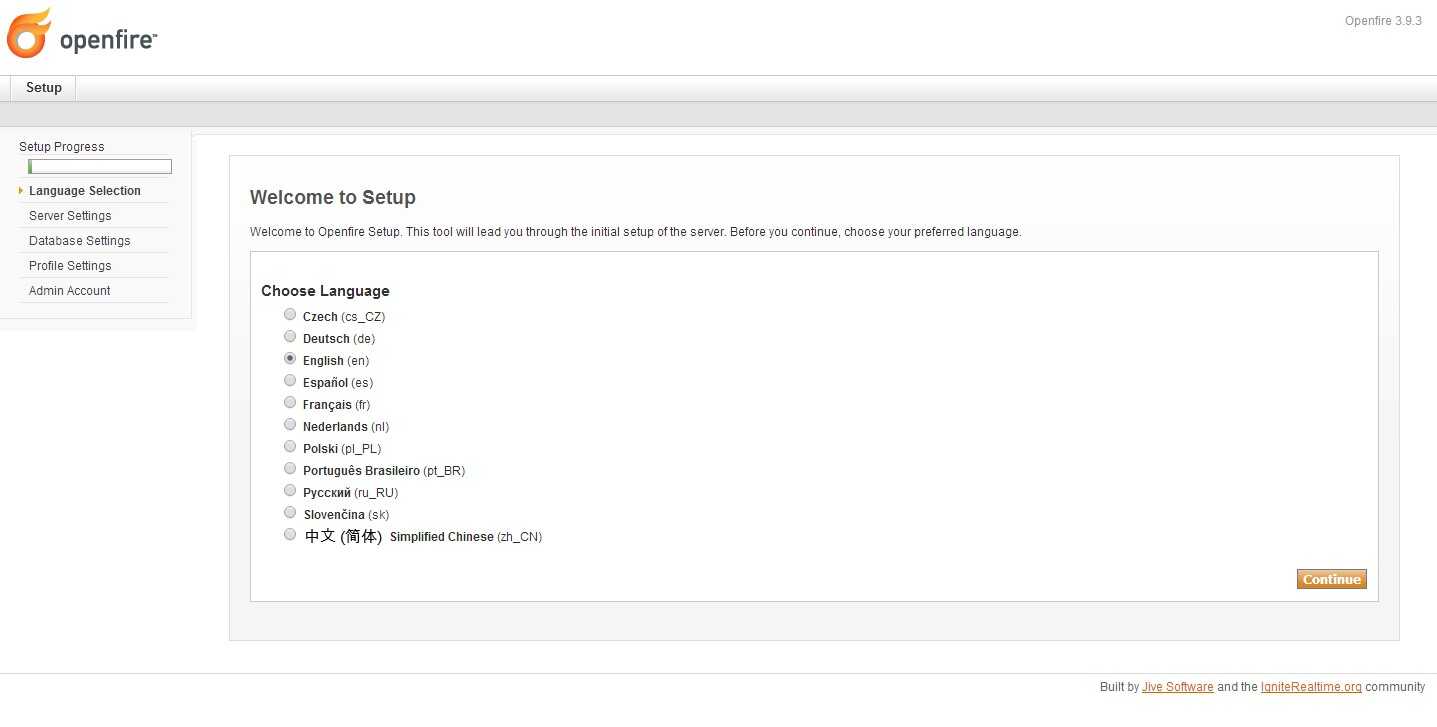
Task: Click the Choose Language heading
Action: click(x=325, y=291)
